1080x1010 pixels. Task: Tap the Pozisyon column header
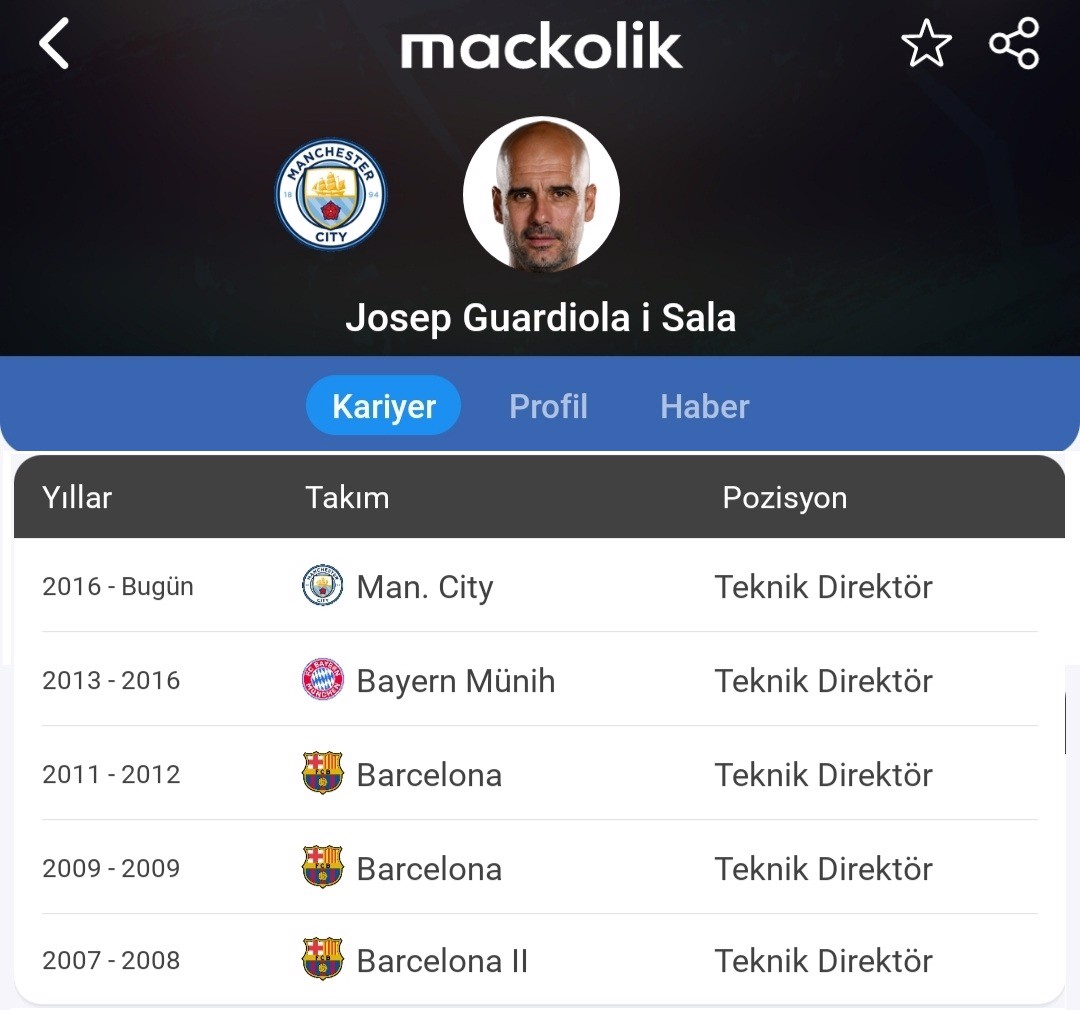785,497
